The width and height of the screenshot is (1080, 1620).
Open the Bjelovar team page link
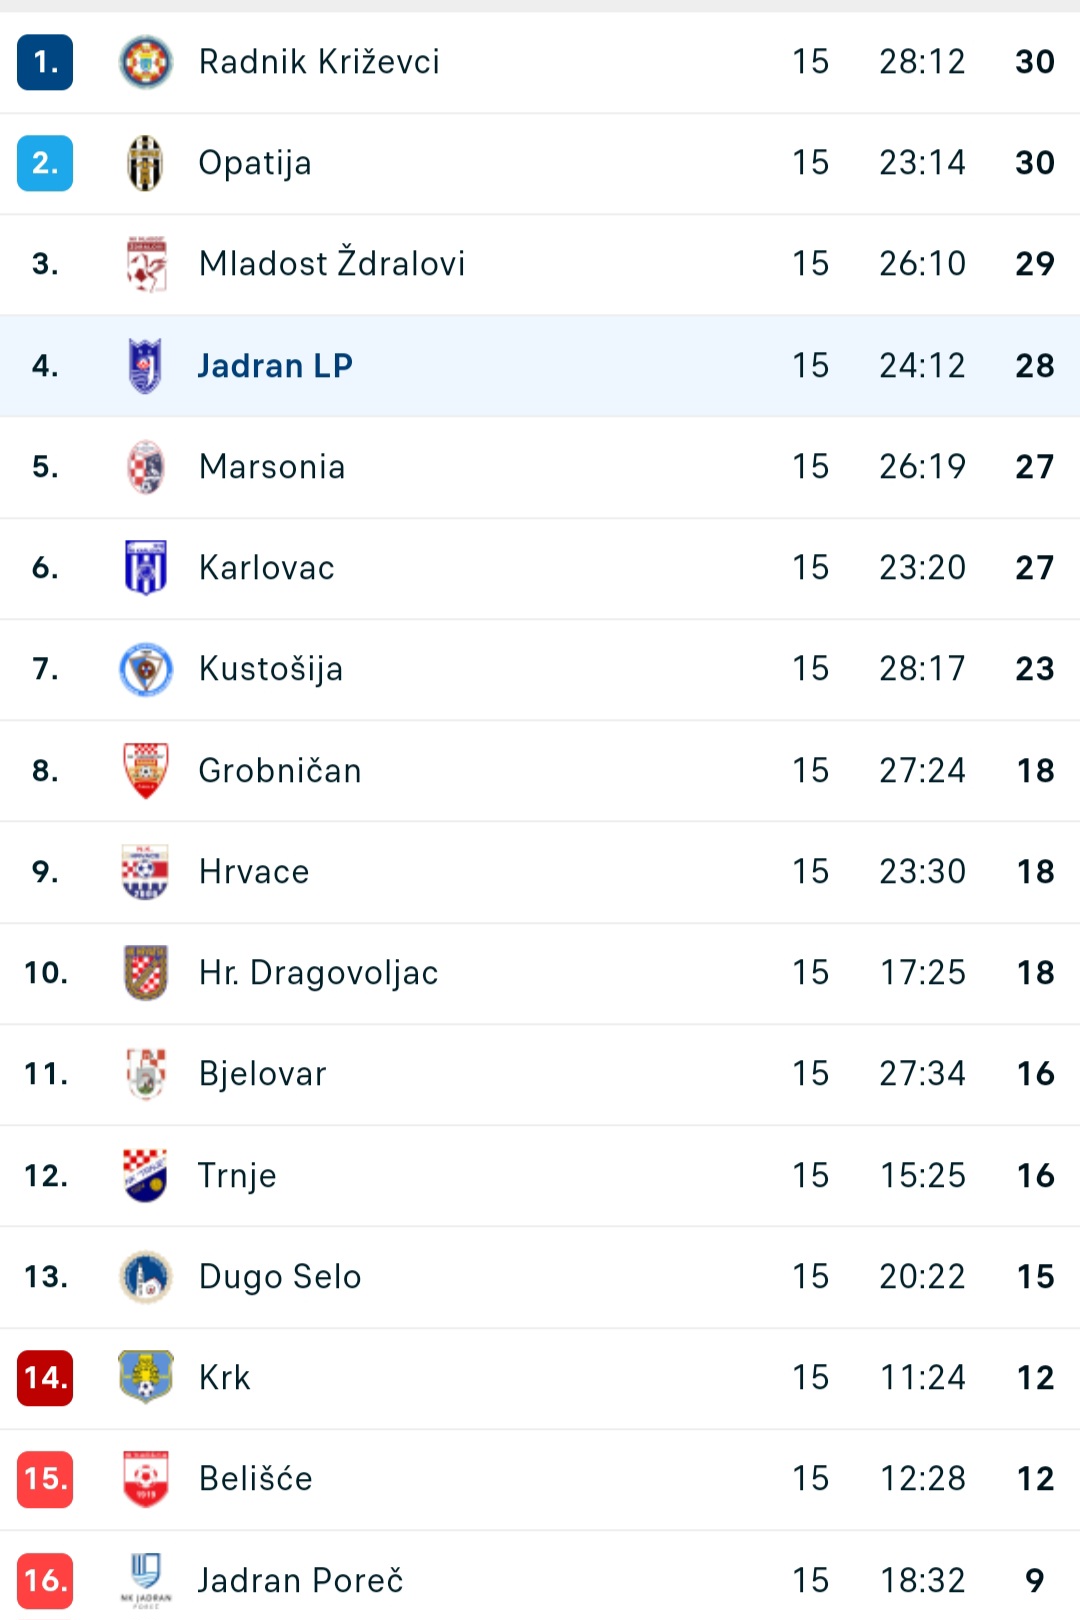click(262, 1074)
